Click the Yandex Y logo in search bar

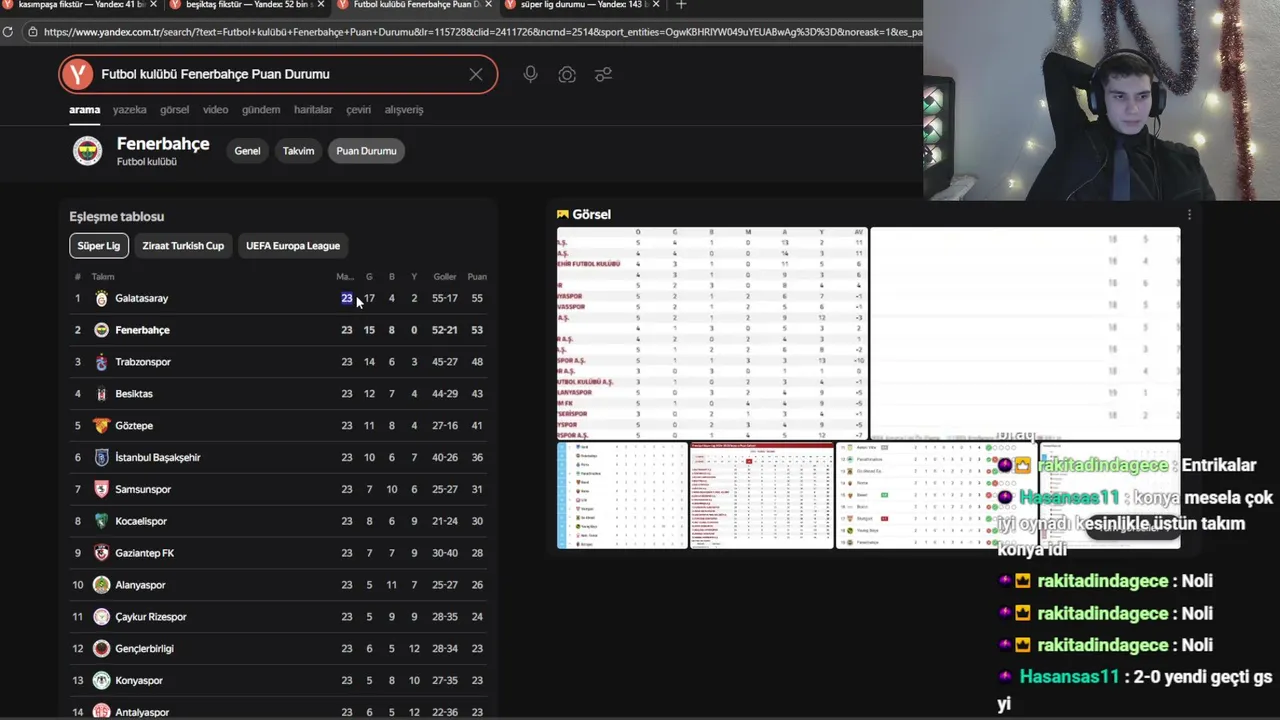point(77,74)
